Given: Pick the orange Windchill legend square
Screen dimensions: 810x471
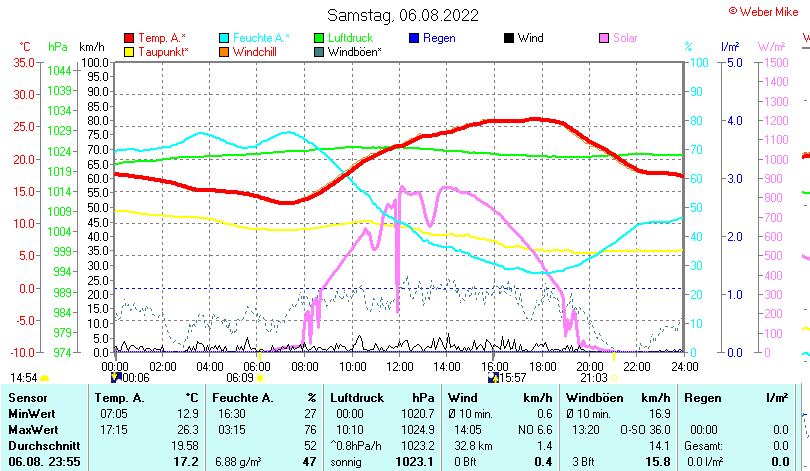Looking at the screenshot, I should 224,51.
